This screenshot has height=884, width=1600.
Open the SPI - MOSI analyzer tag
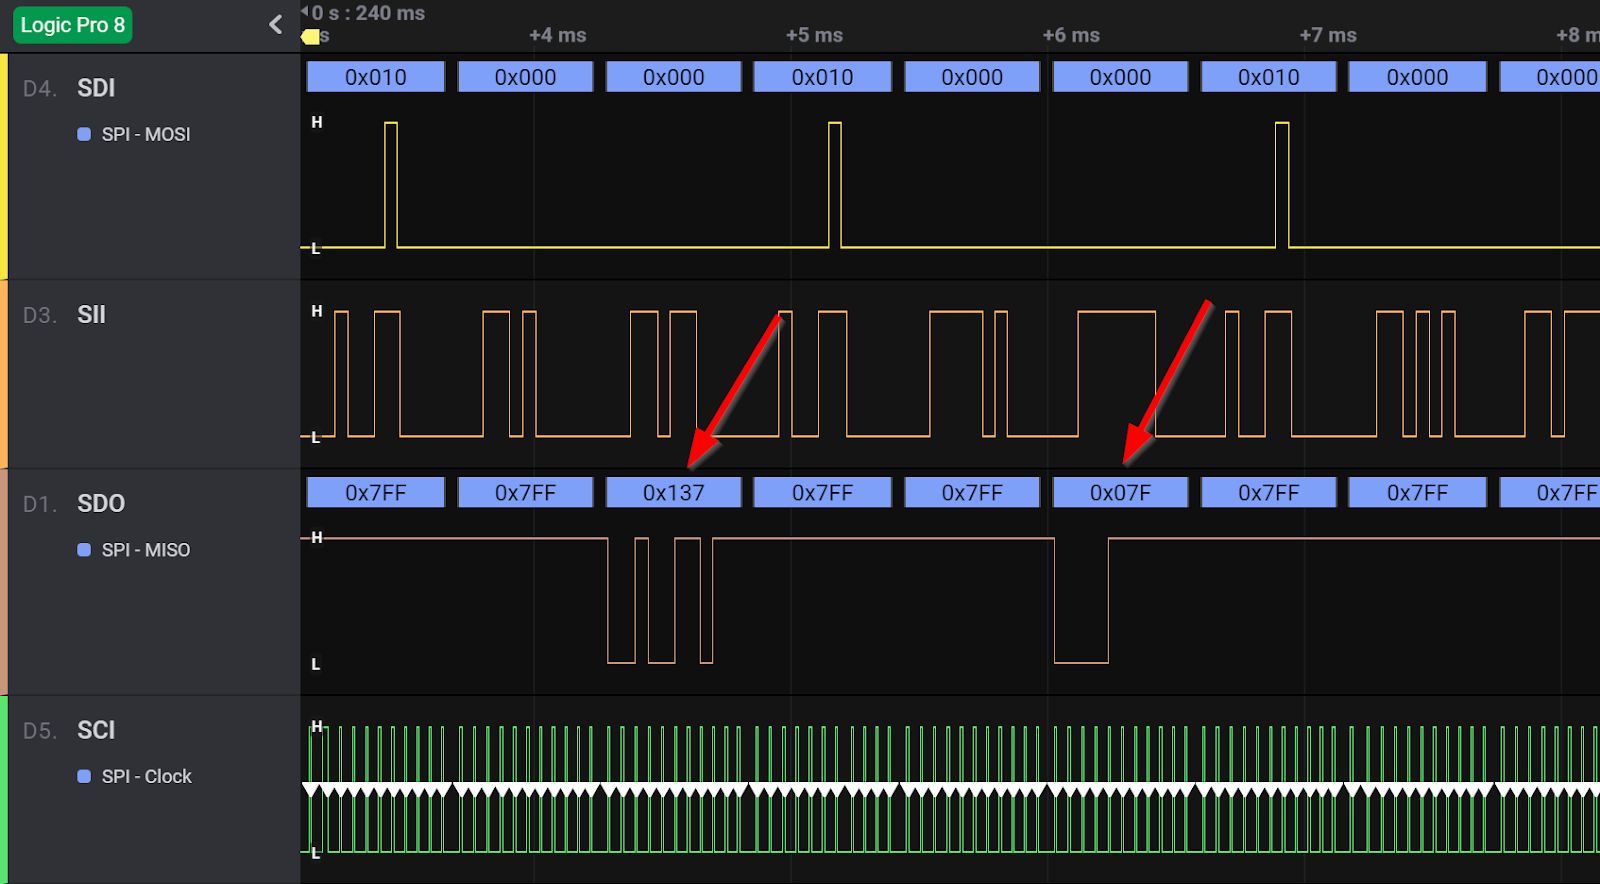point(146,134)
